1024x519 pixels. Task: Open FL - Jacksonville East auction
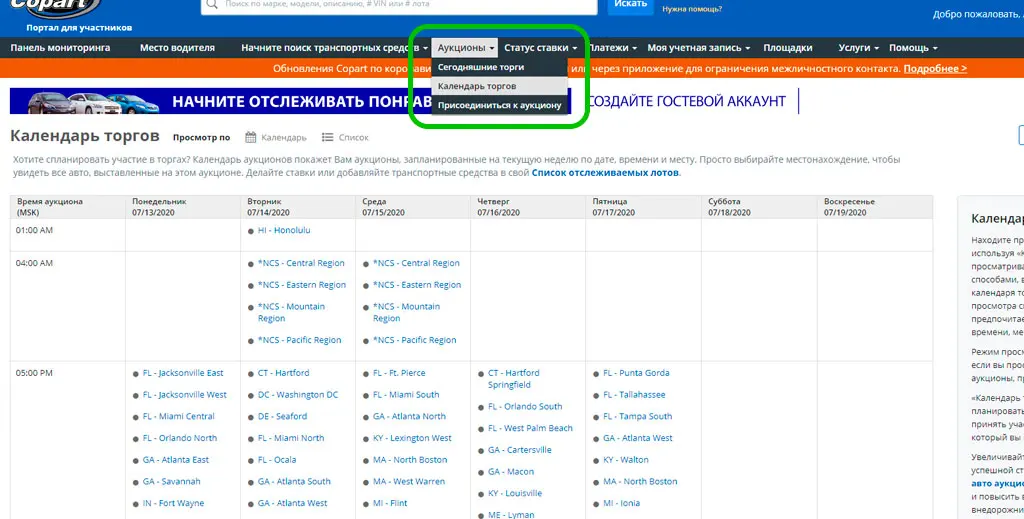pos(183,373)
